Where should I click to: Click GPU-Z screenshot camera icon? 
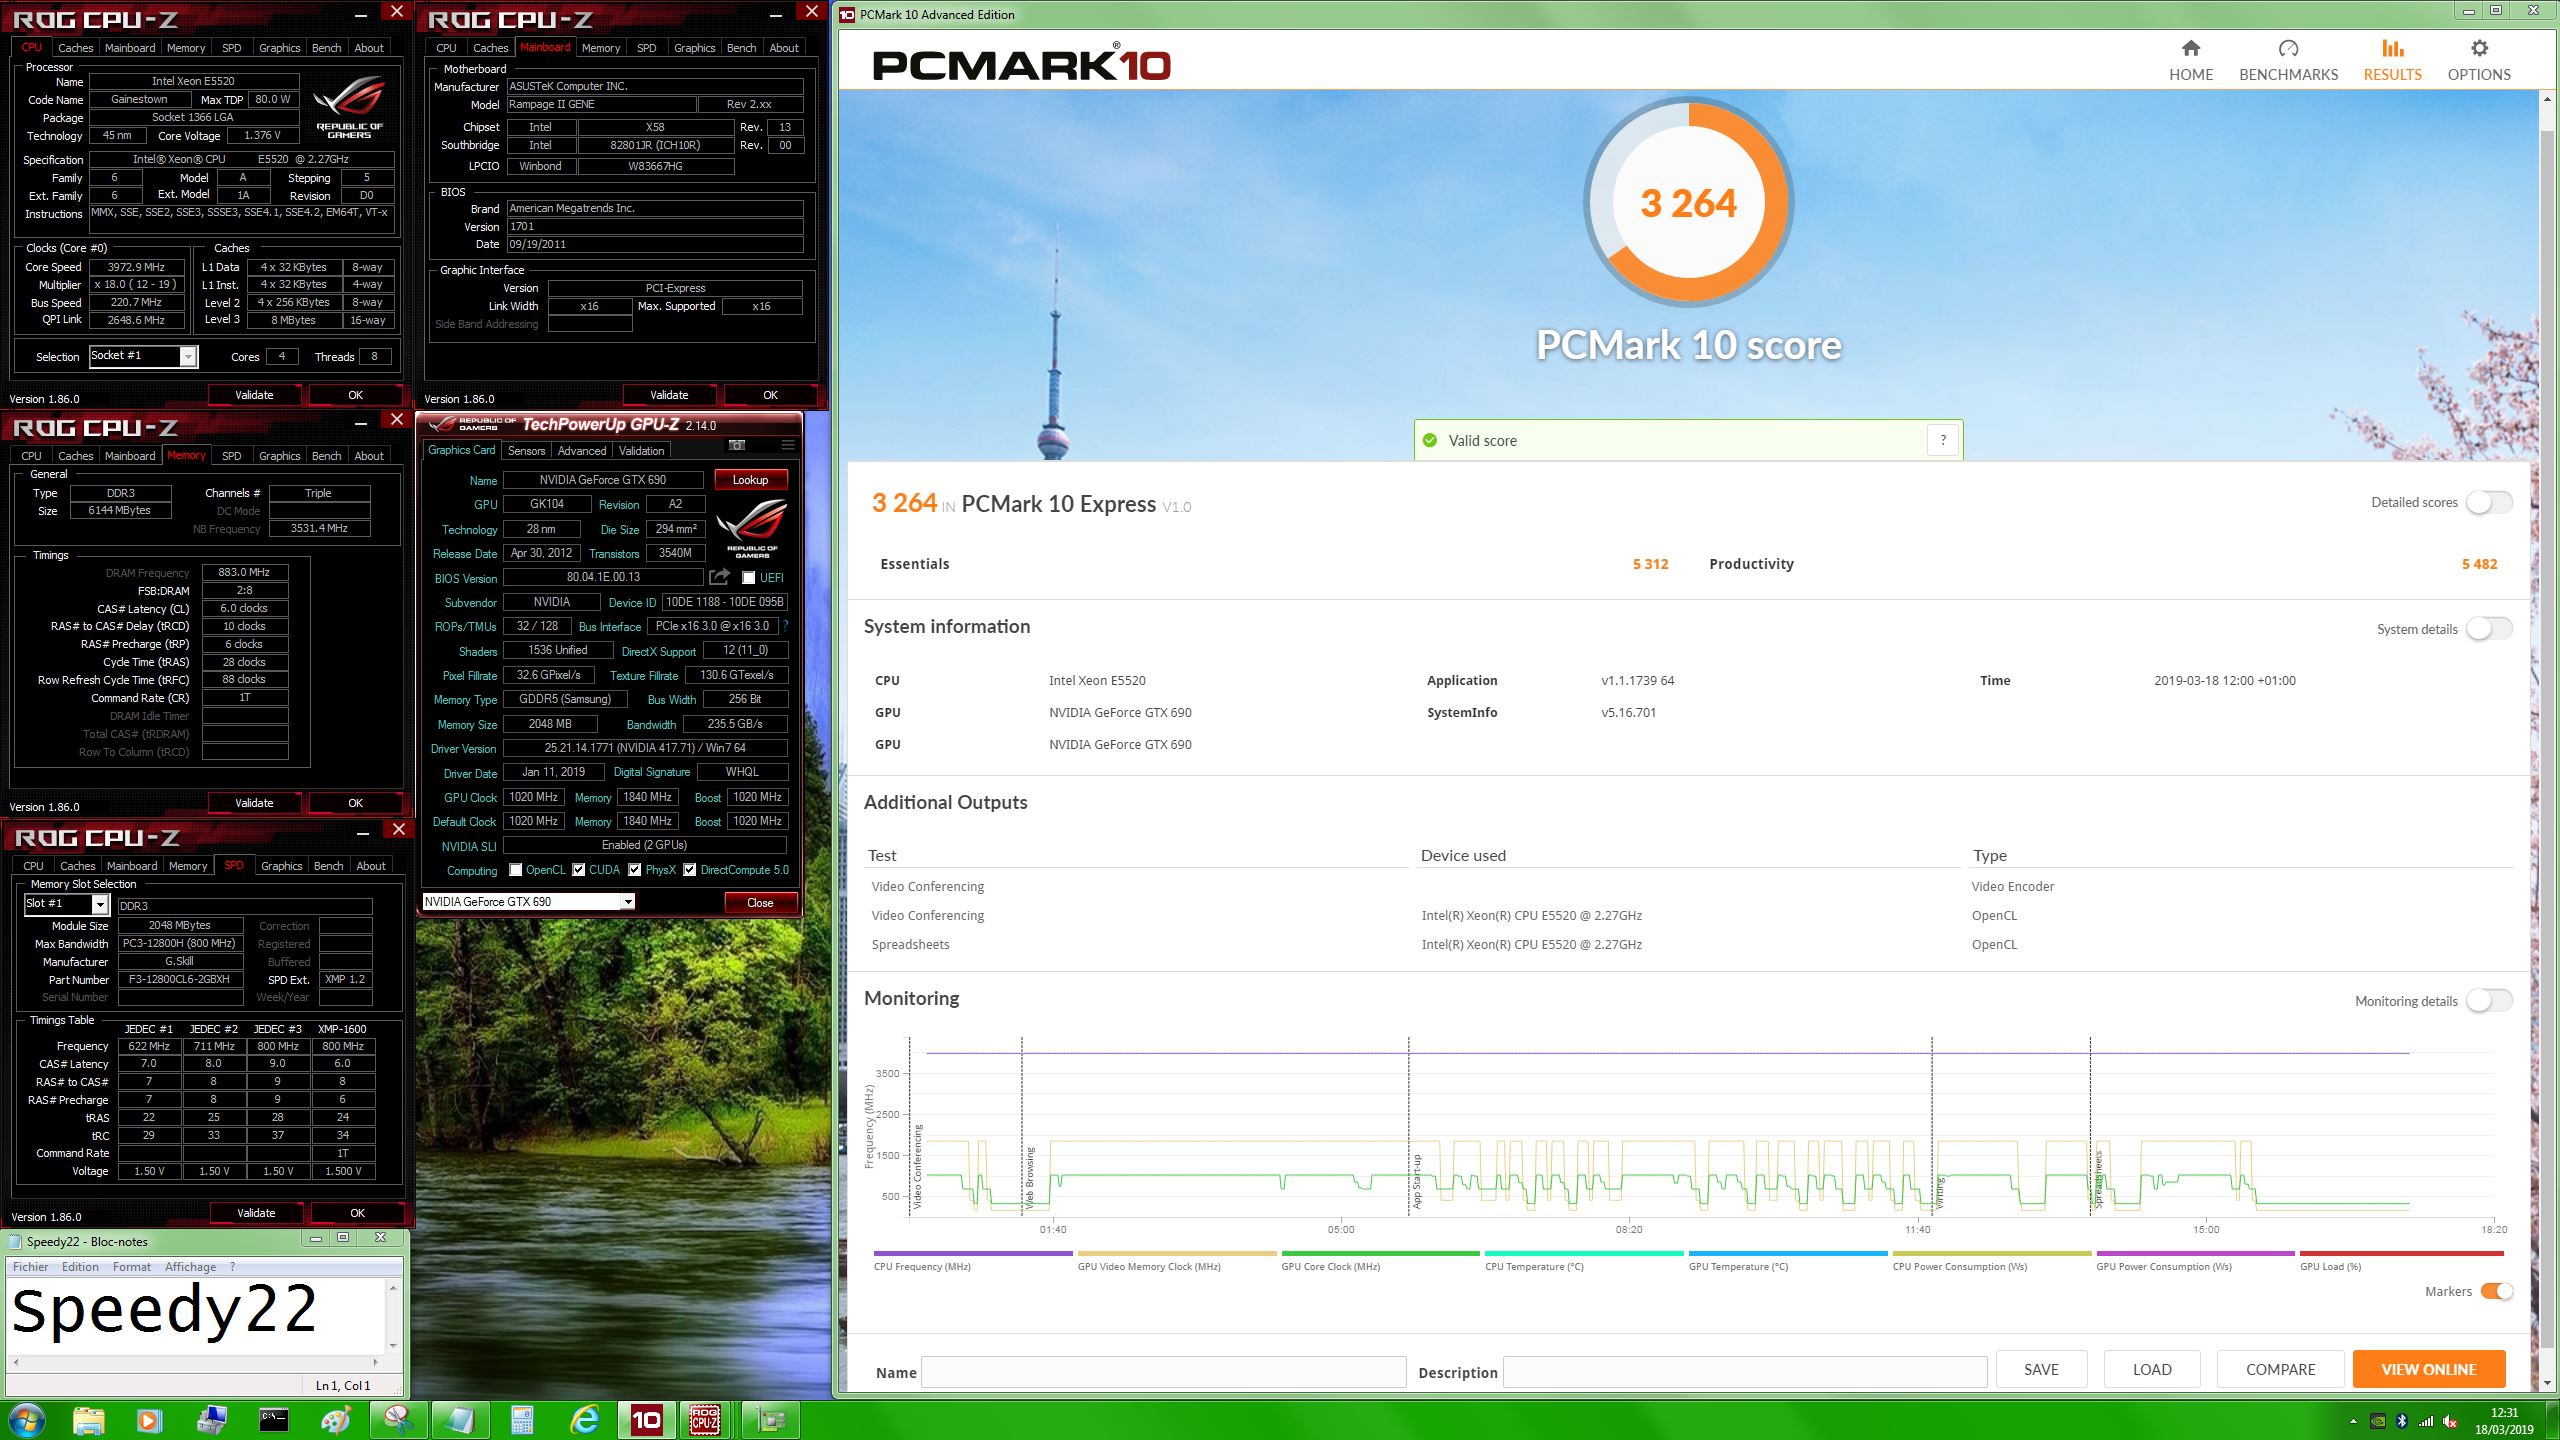[737, 445]
